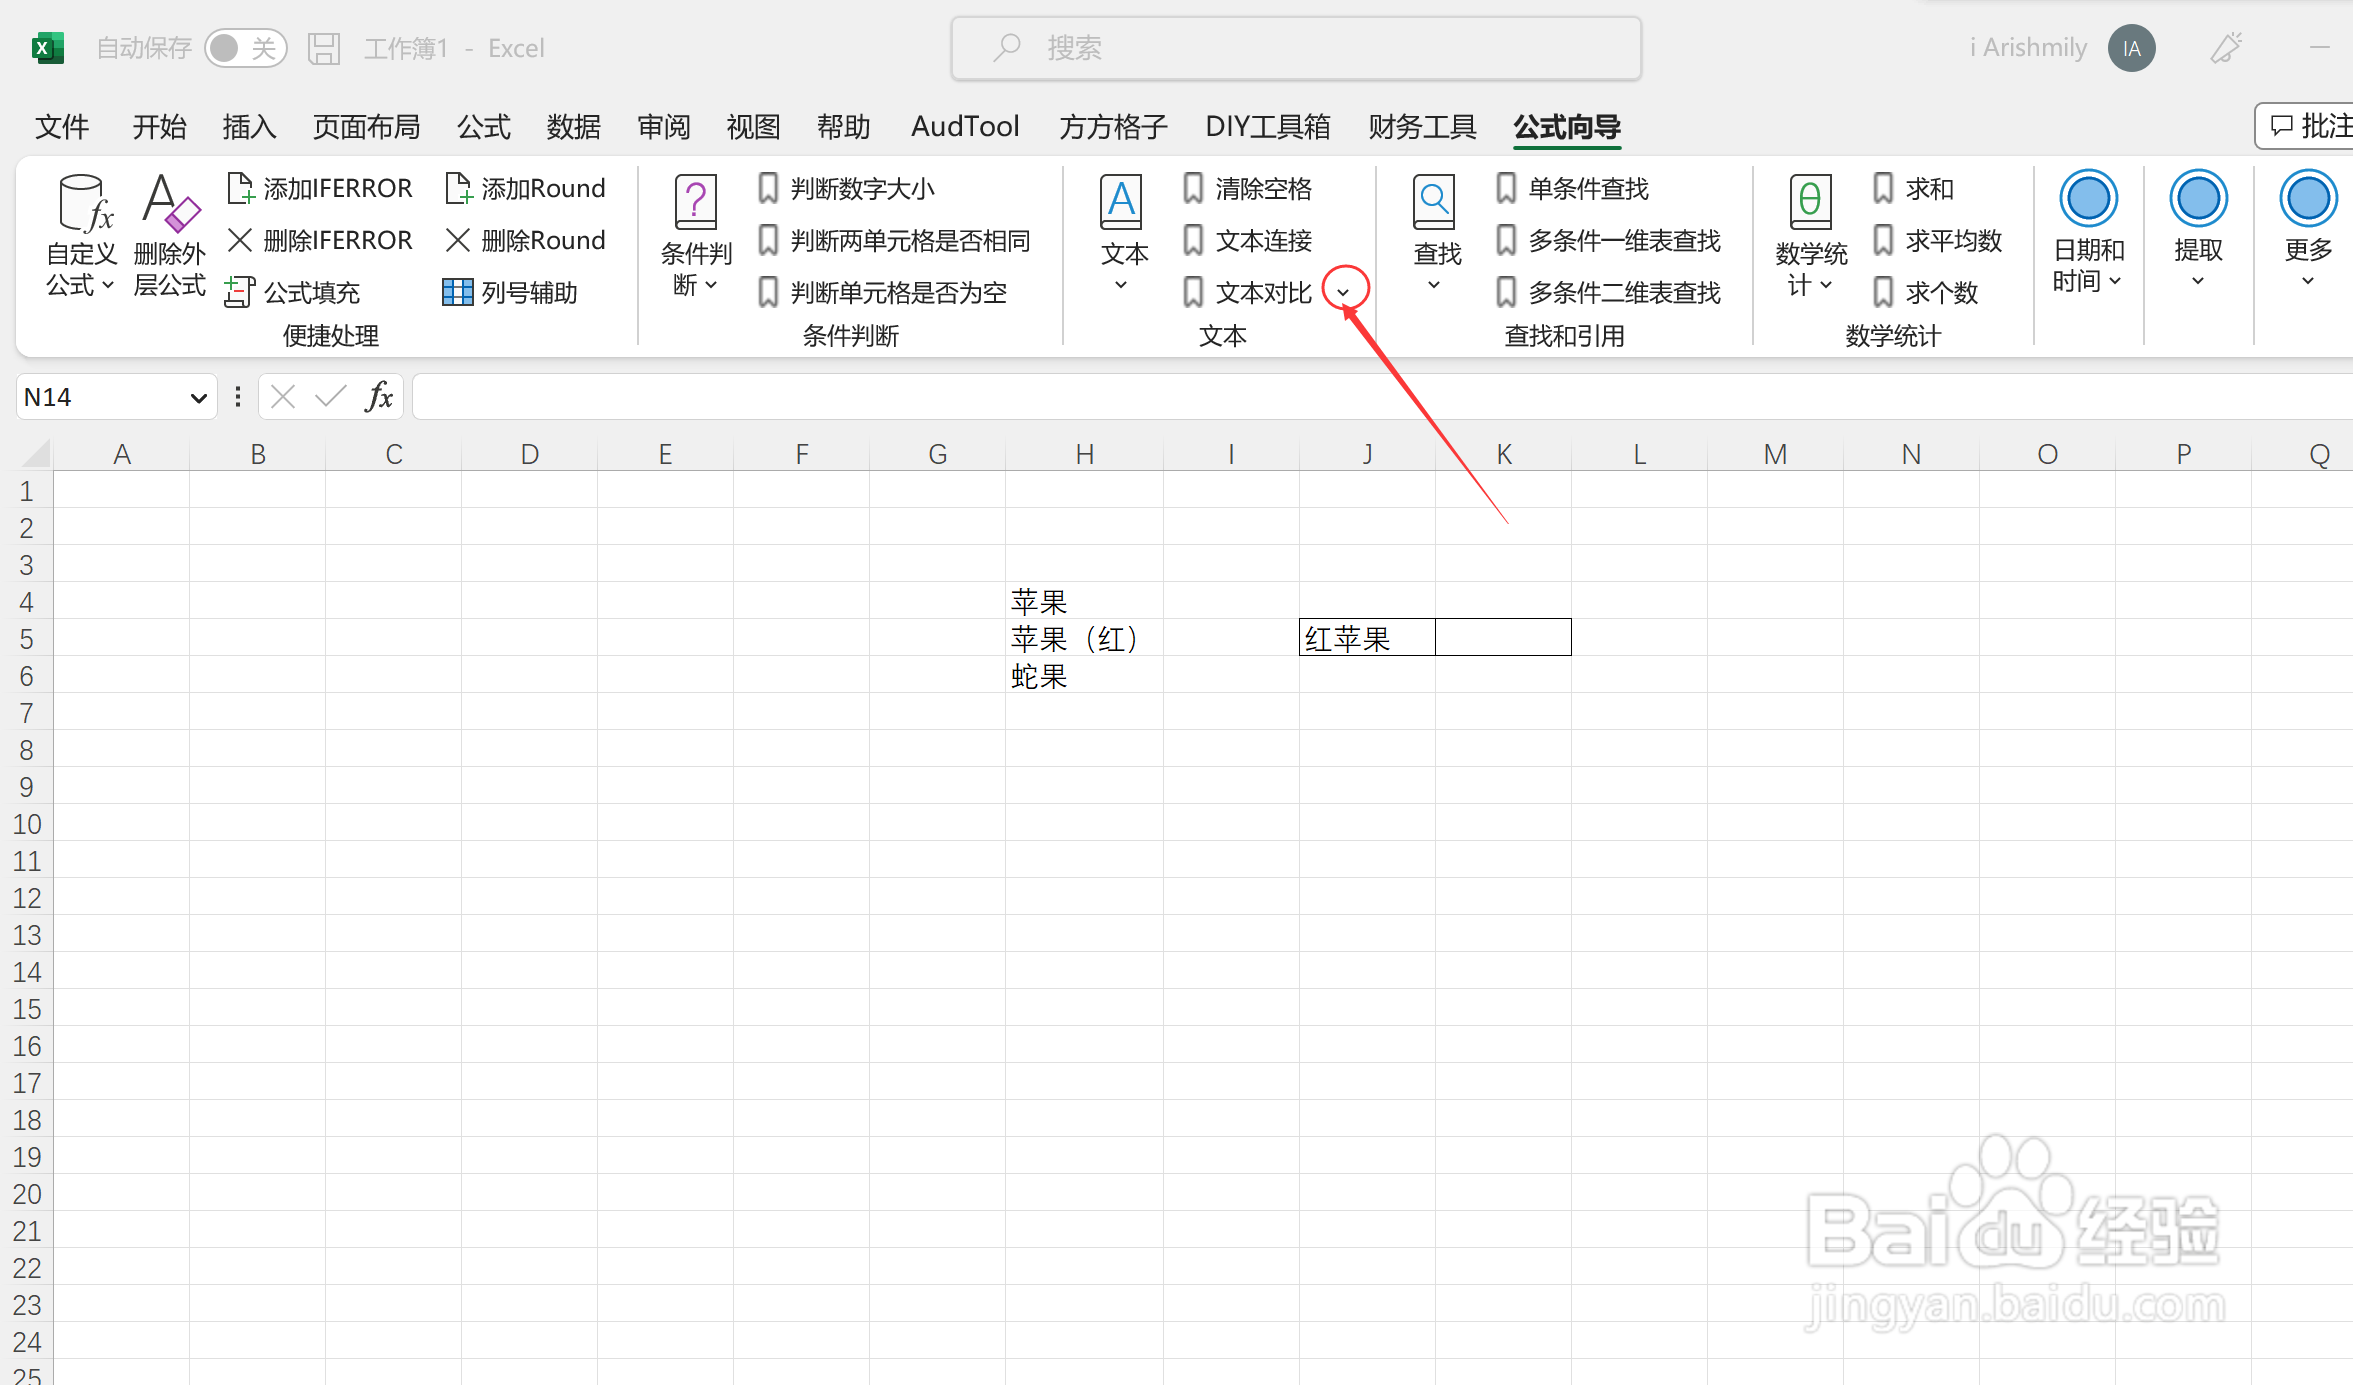Click the 数学统计 icon
The width and height of the screenshot is (2353, 1385).
pyautogui.click(x=1810, y=203)
